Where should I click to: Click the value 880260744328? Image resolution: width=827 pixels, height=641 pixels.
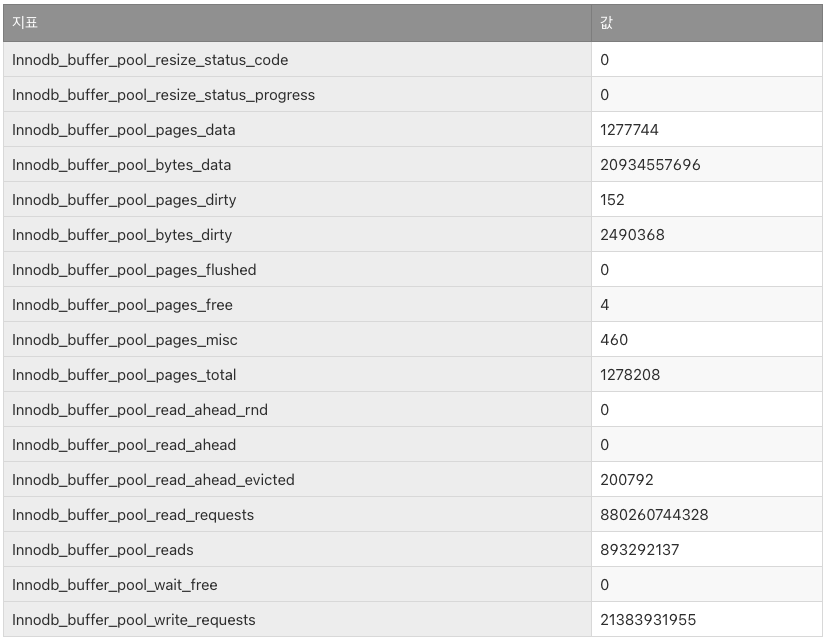click(x=654, y=515)
